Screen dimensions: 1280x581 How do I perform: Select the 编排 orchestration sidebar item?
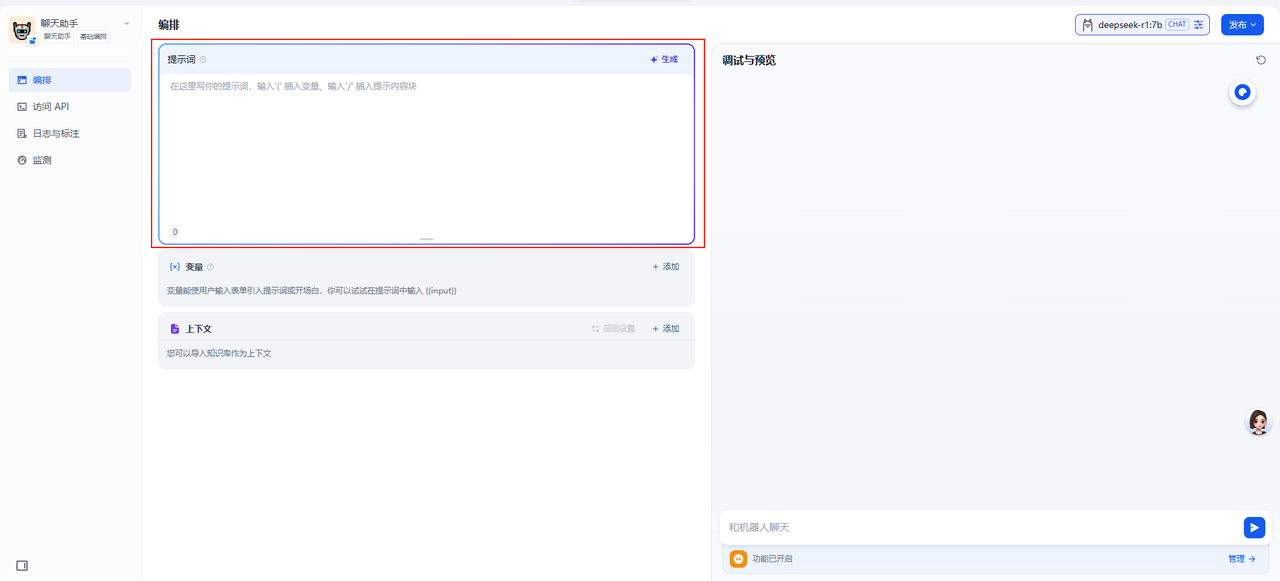coord(41,80)
